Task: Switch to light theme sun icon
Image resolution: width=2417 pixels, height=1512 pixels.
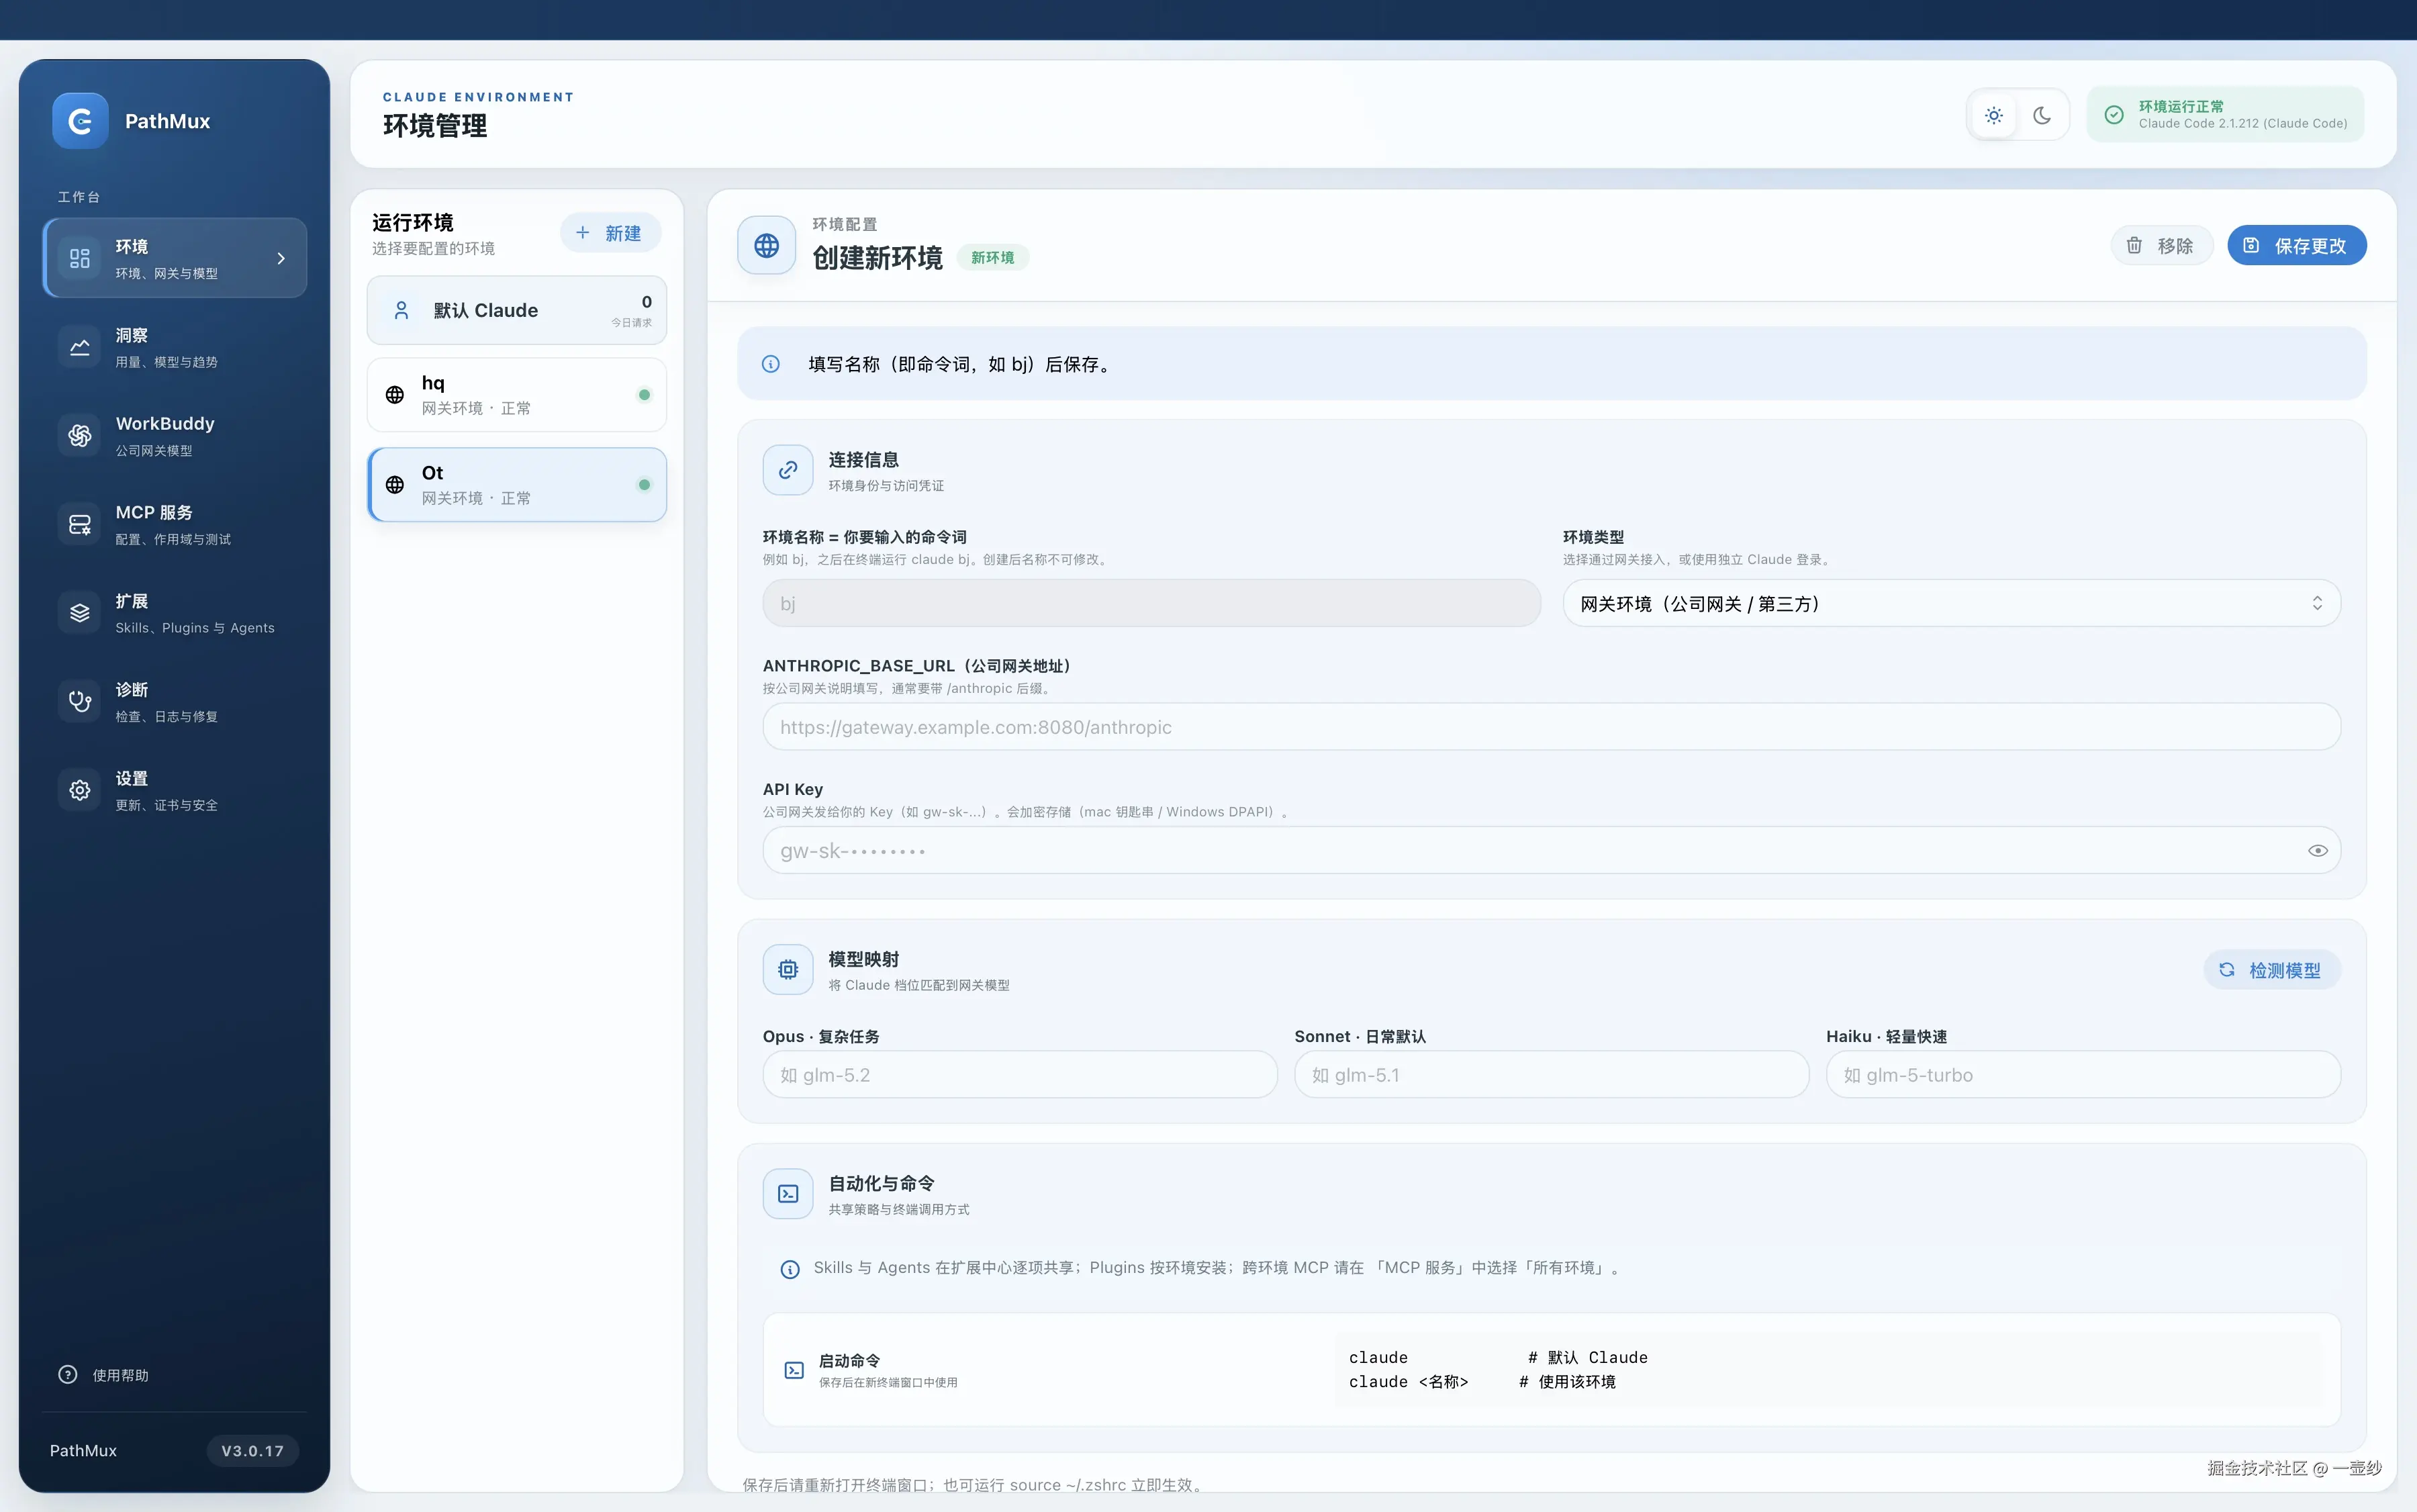Action: point(1994,116)
